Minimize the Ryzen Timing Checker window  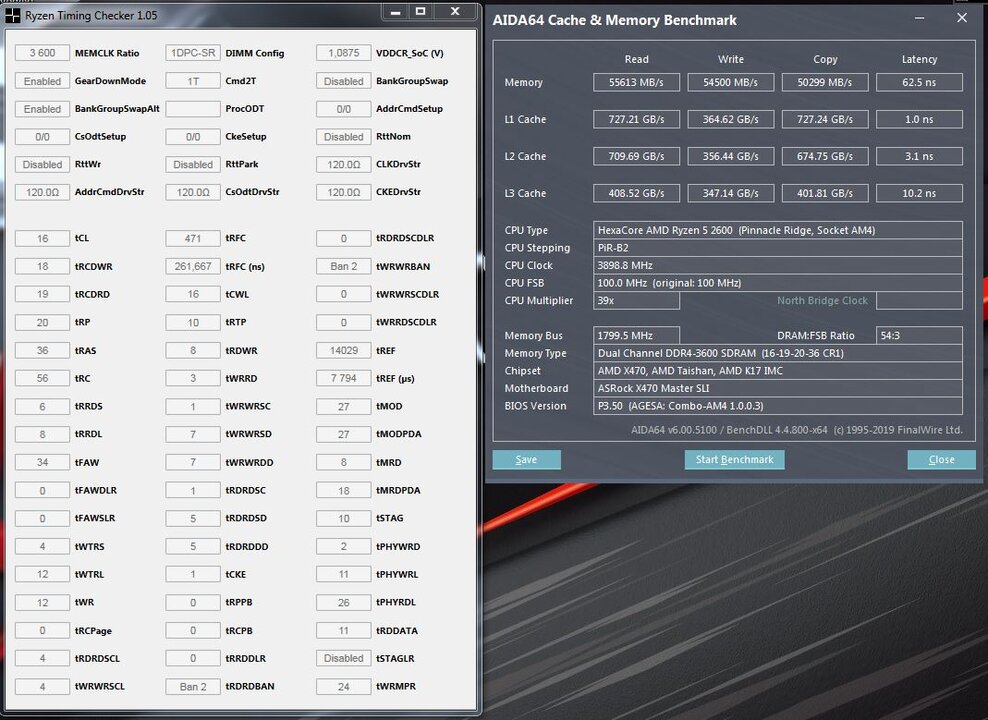[396, 12]
